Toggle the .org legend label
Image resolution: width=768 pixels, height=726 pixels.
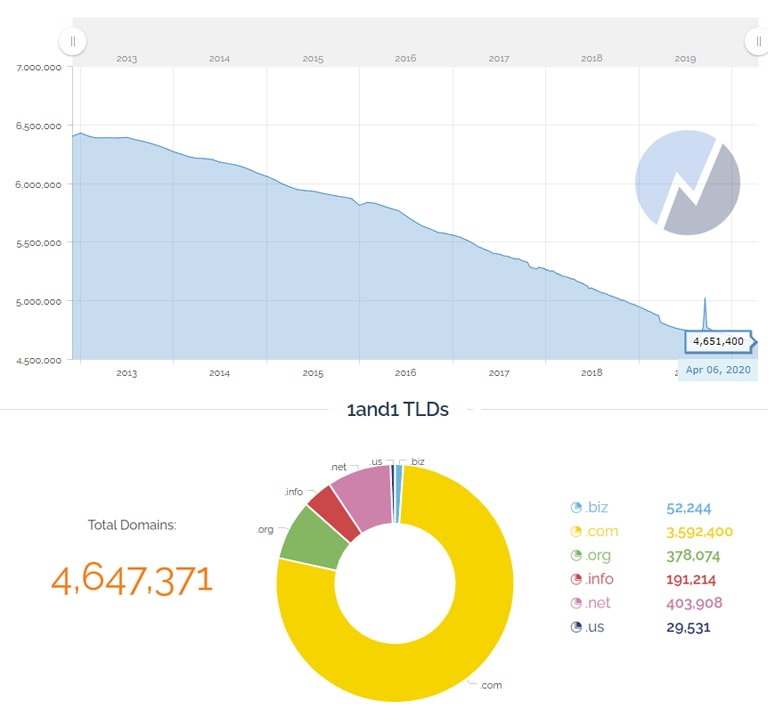(598, 556)
